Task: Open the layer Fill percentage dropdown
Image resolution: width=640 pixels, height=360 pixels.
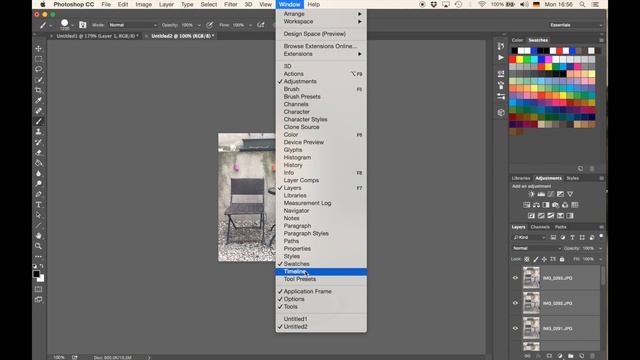Action: pyautogui.click(x=600, y=259)
